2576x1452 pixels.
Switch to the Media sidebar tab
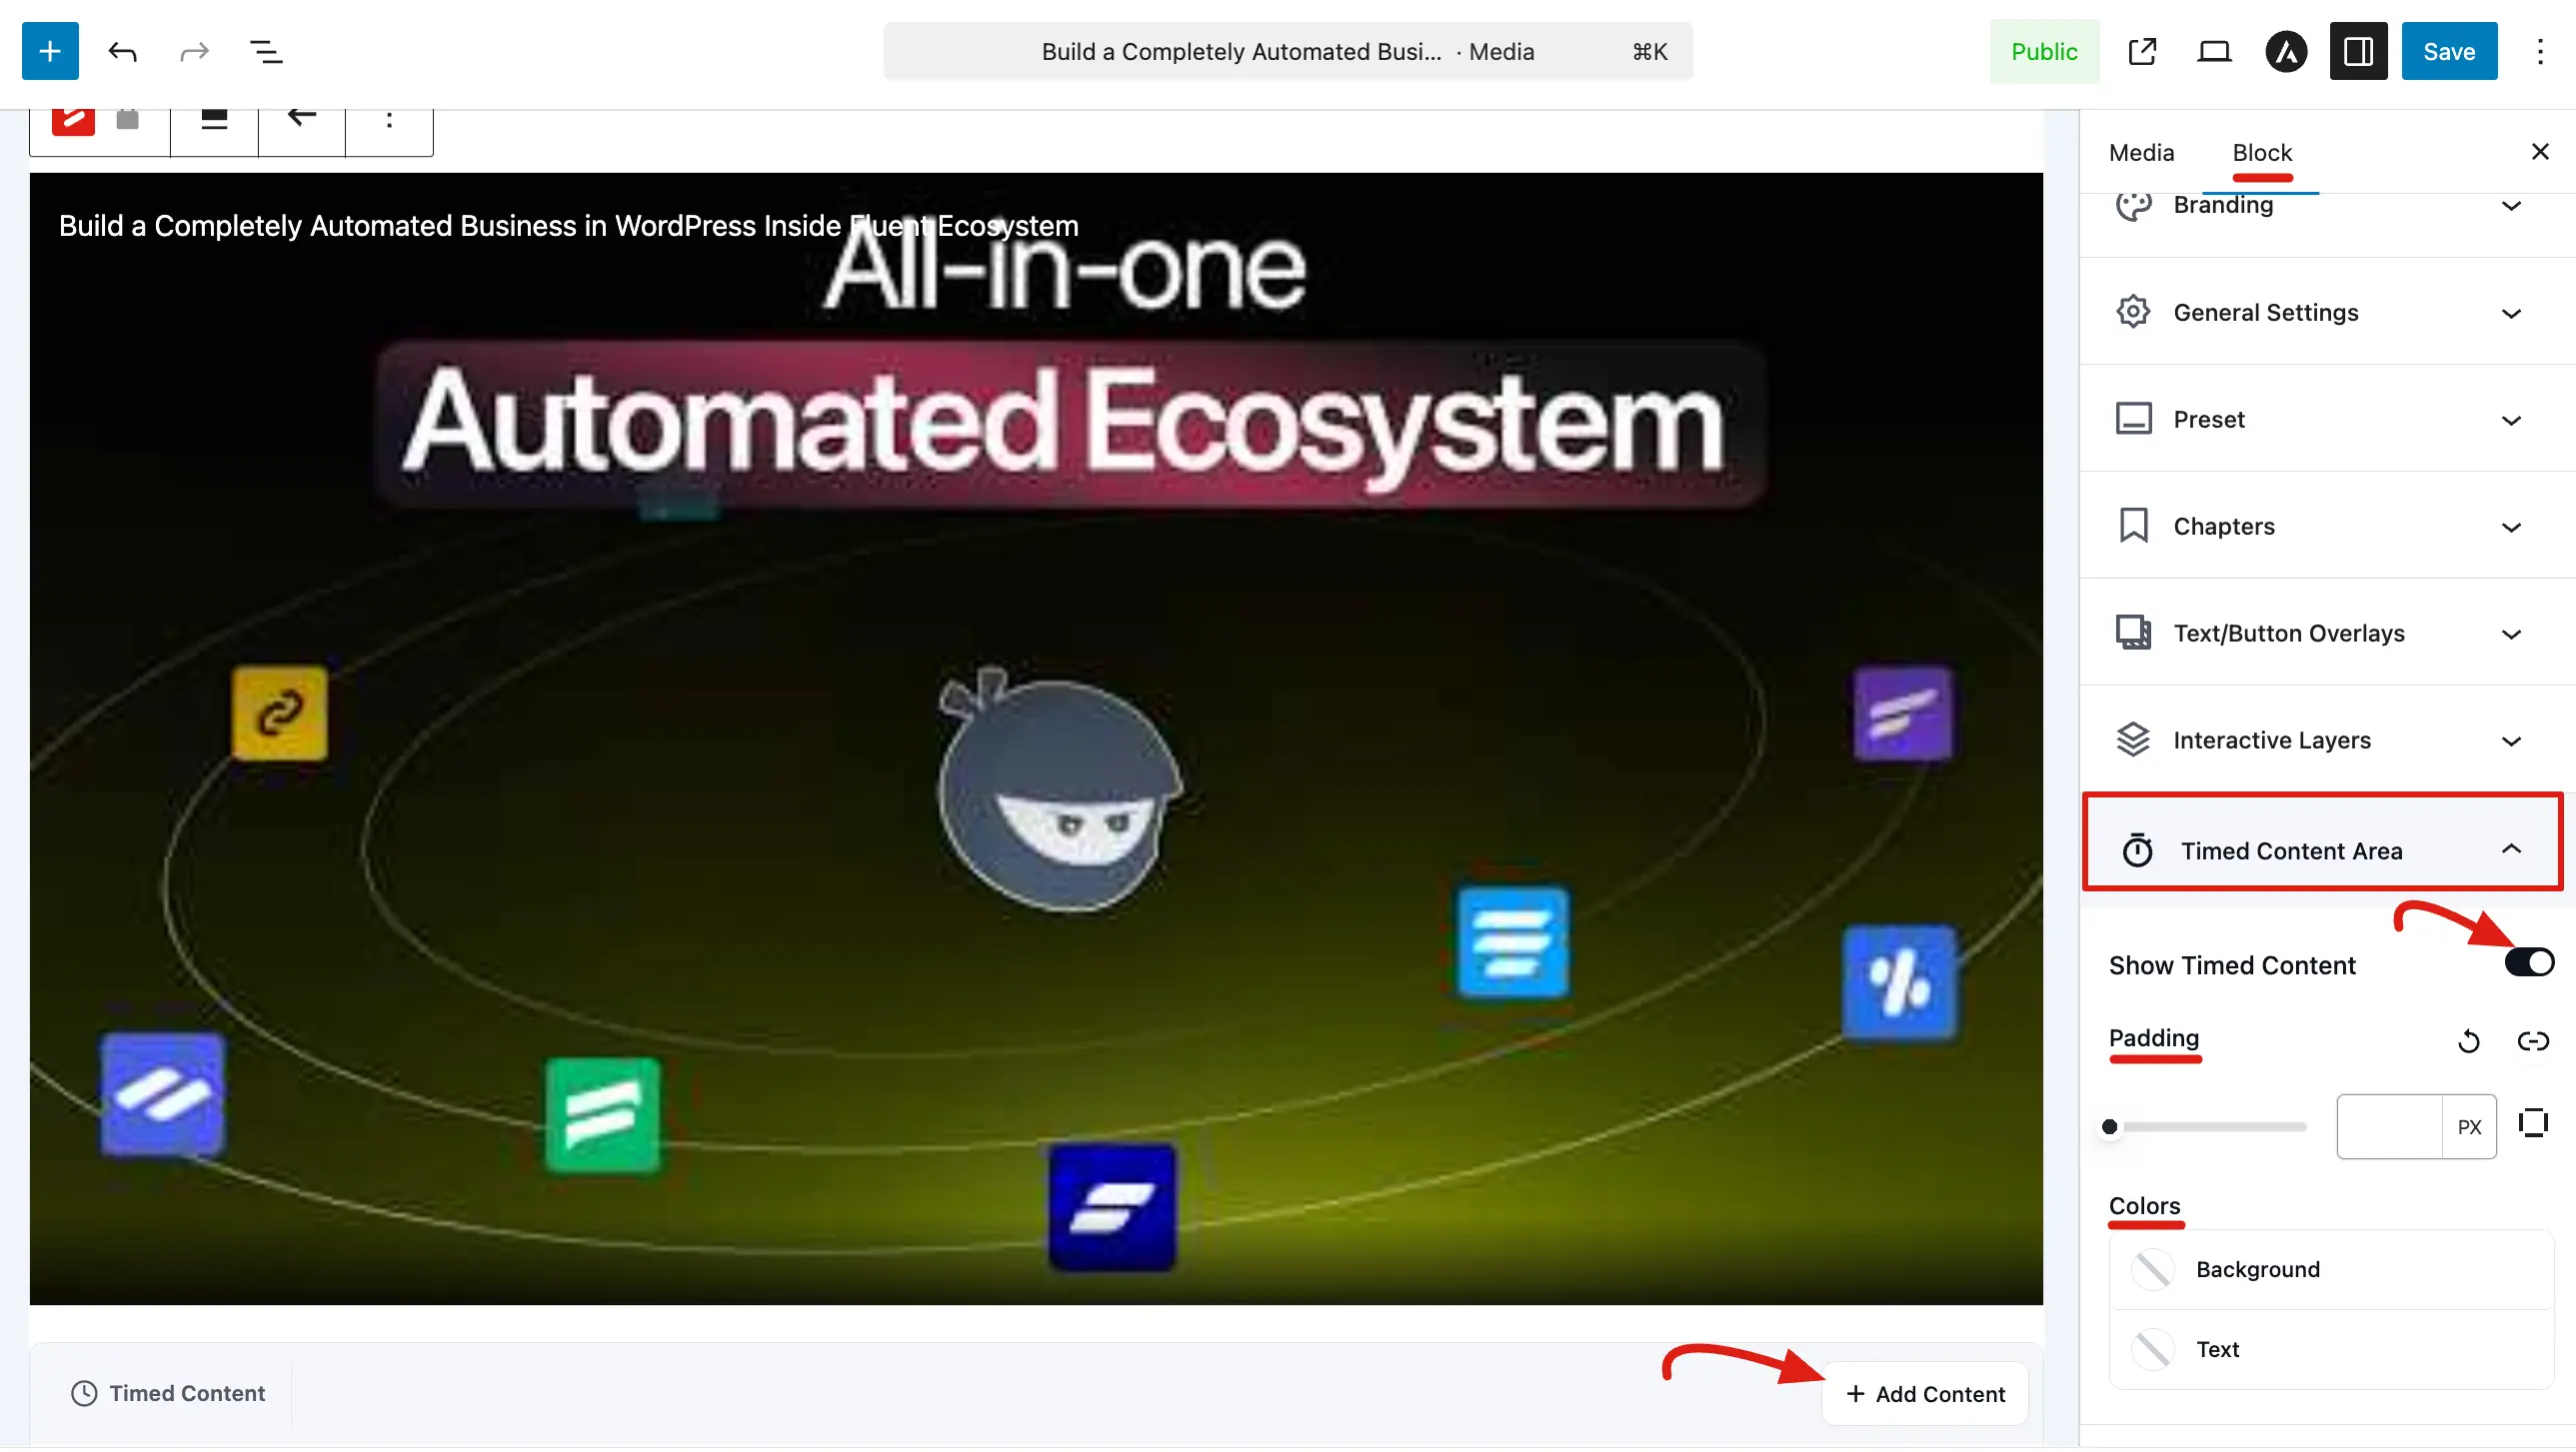point(2141,152)
